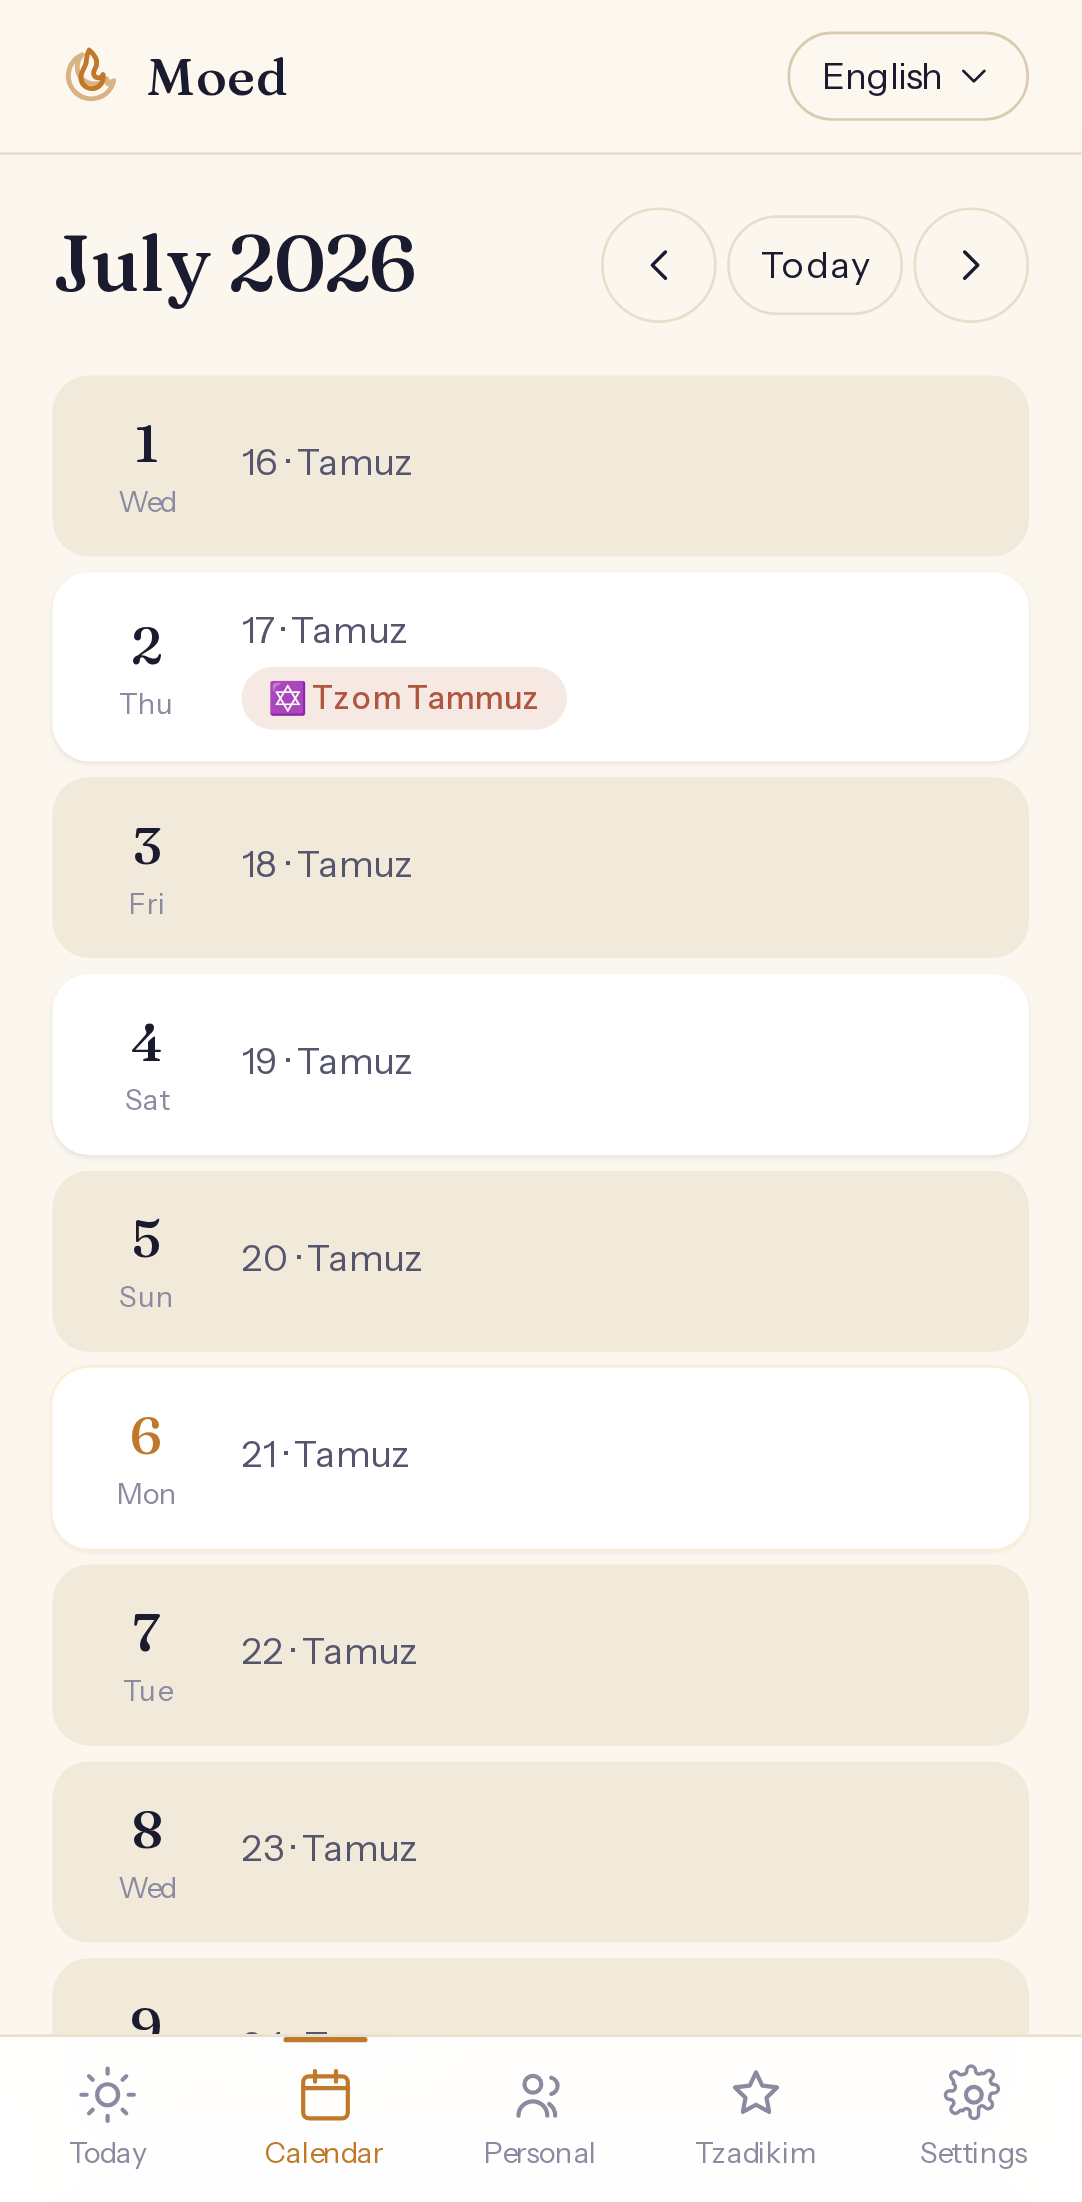
Task: Go to the previous month with the left chevron
Action: pyautogui.click(x=658, y=265)
